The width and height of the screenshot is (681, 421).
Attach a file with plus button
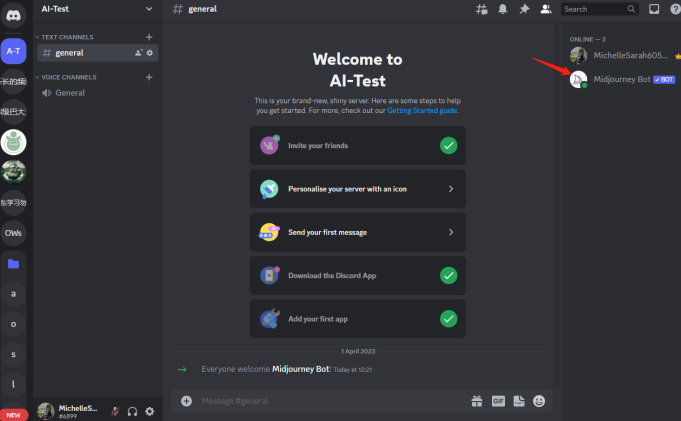coord(186,401)
